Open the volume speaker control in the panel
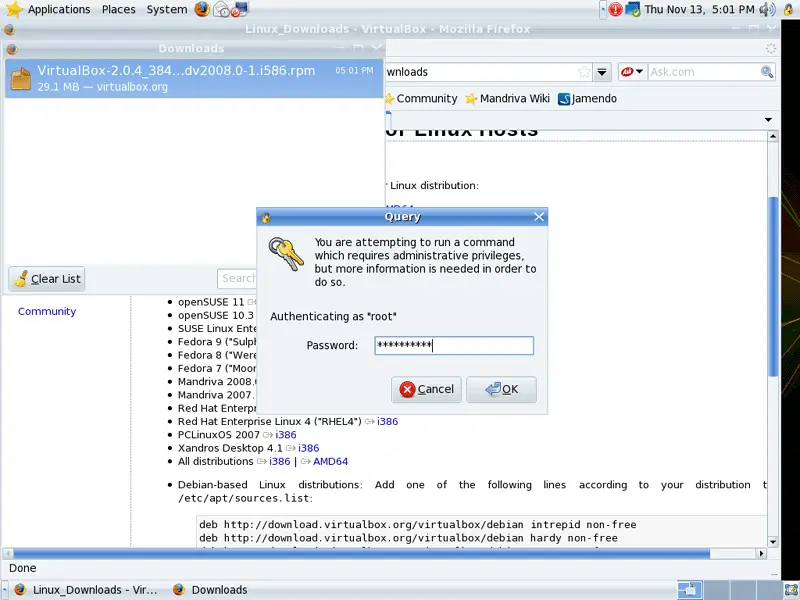The height and width of the screenshot is (600, 800). tap(767, 9)
